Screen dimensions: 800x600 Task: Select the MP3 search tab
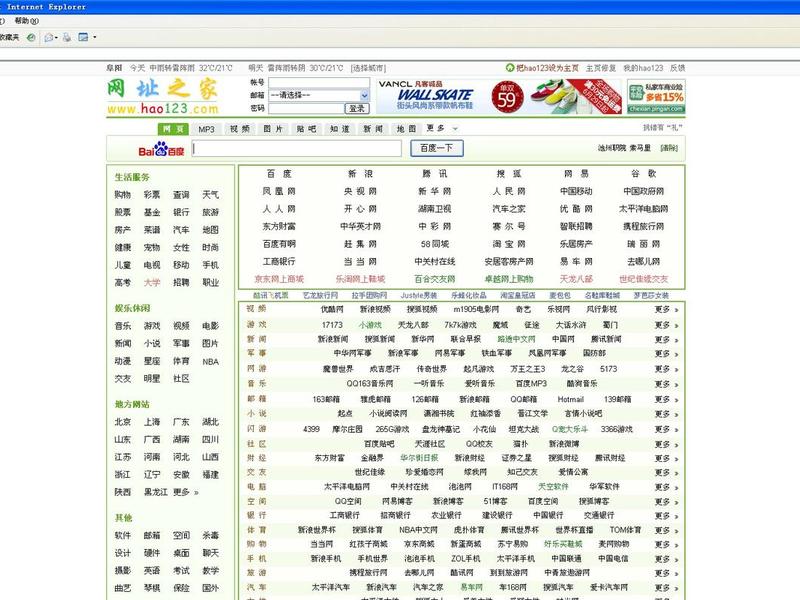point(206,129)
